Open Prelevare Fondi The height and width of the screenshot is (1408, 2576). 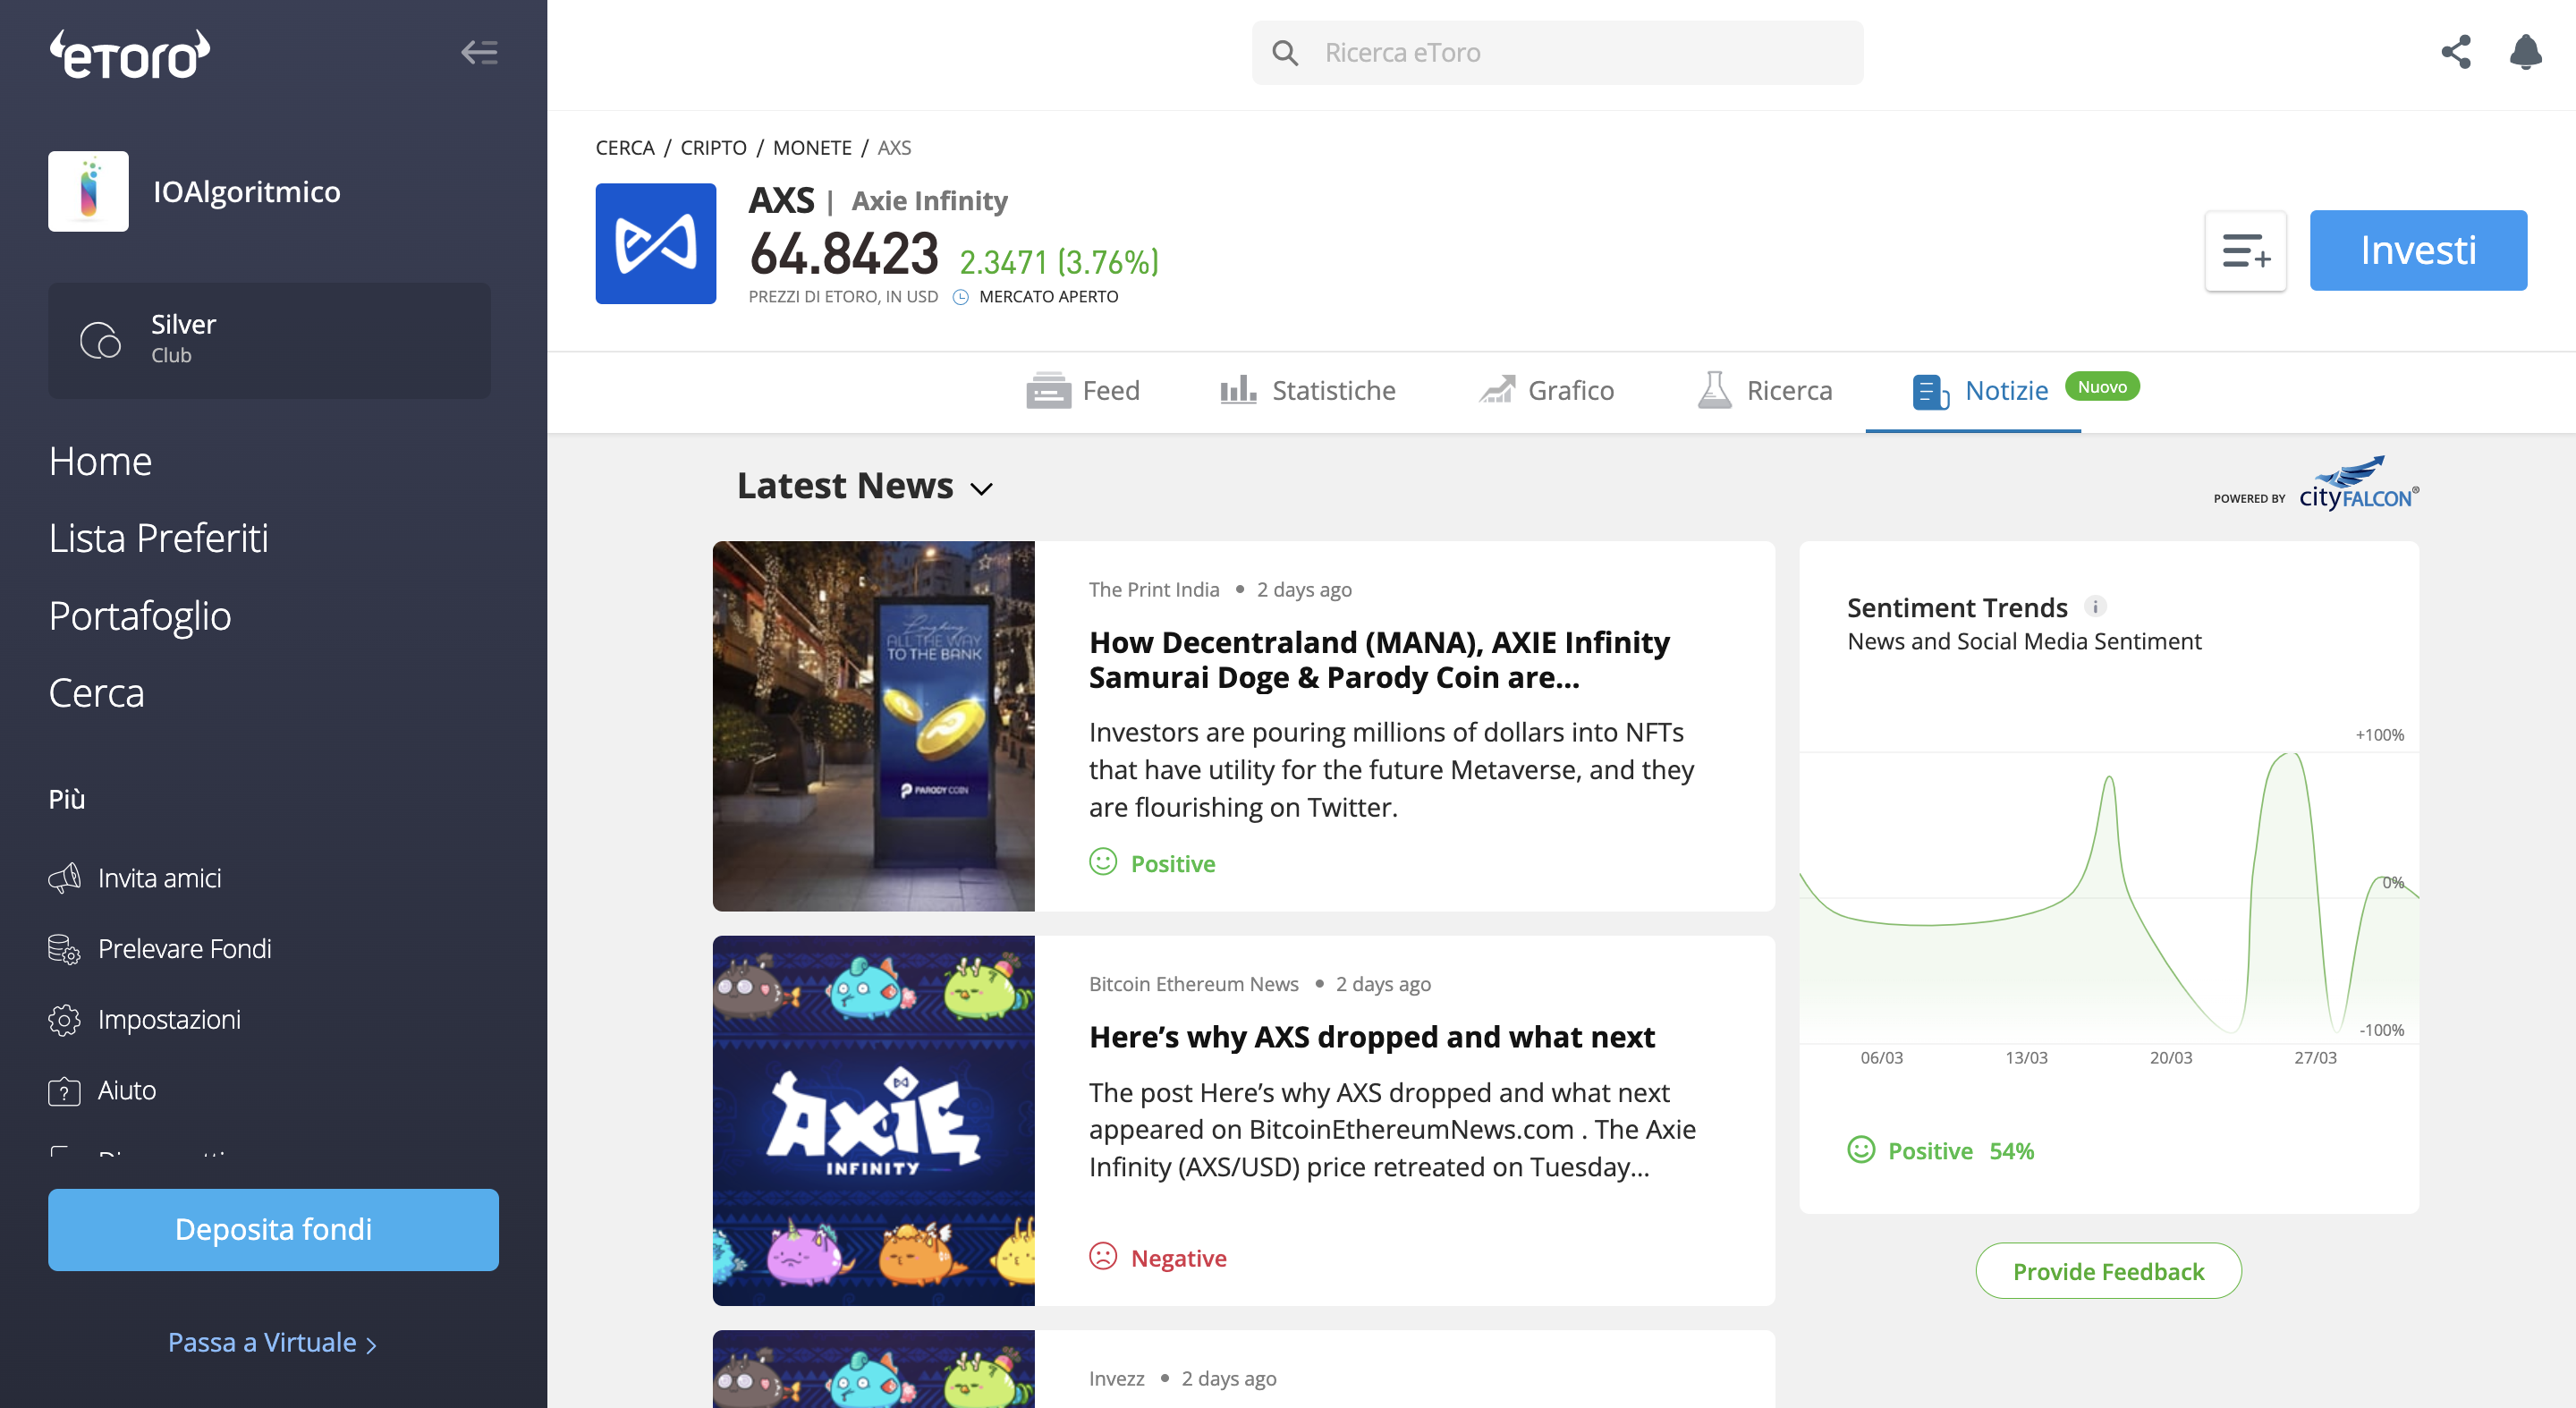pyautogui.click(x=185, y=949)
